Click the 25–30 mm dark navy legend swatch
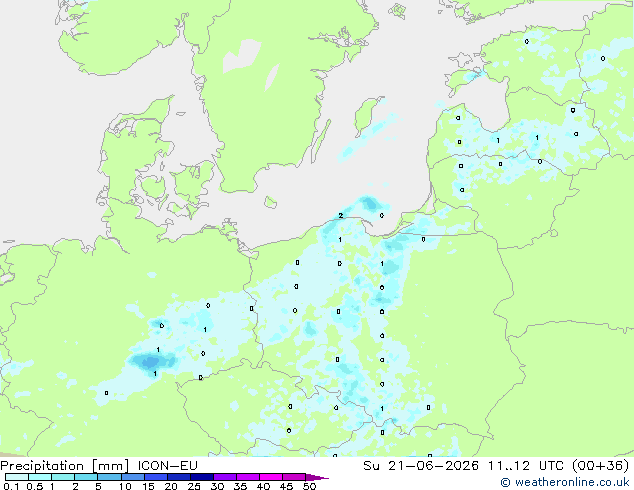This screenshot has width=634, height=490. pyautogui.click(x=201, y=477)
